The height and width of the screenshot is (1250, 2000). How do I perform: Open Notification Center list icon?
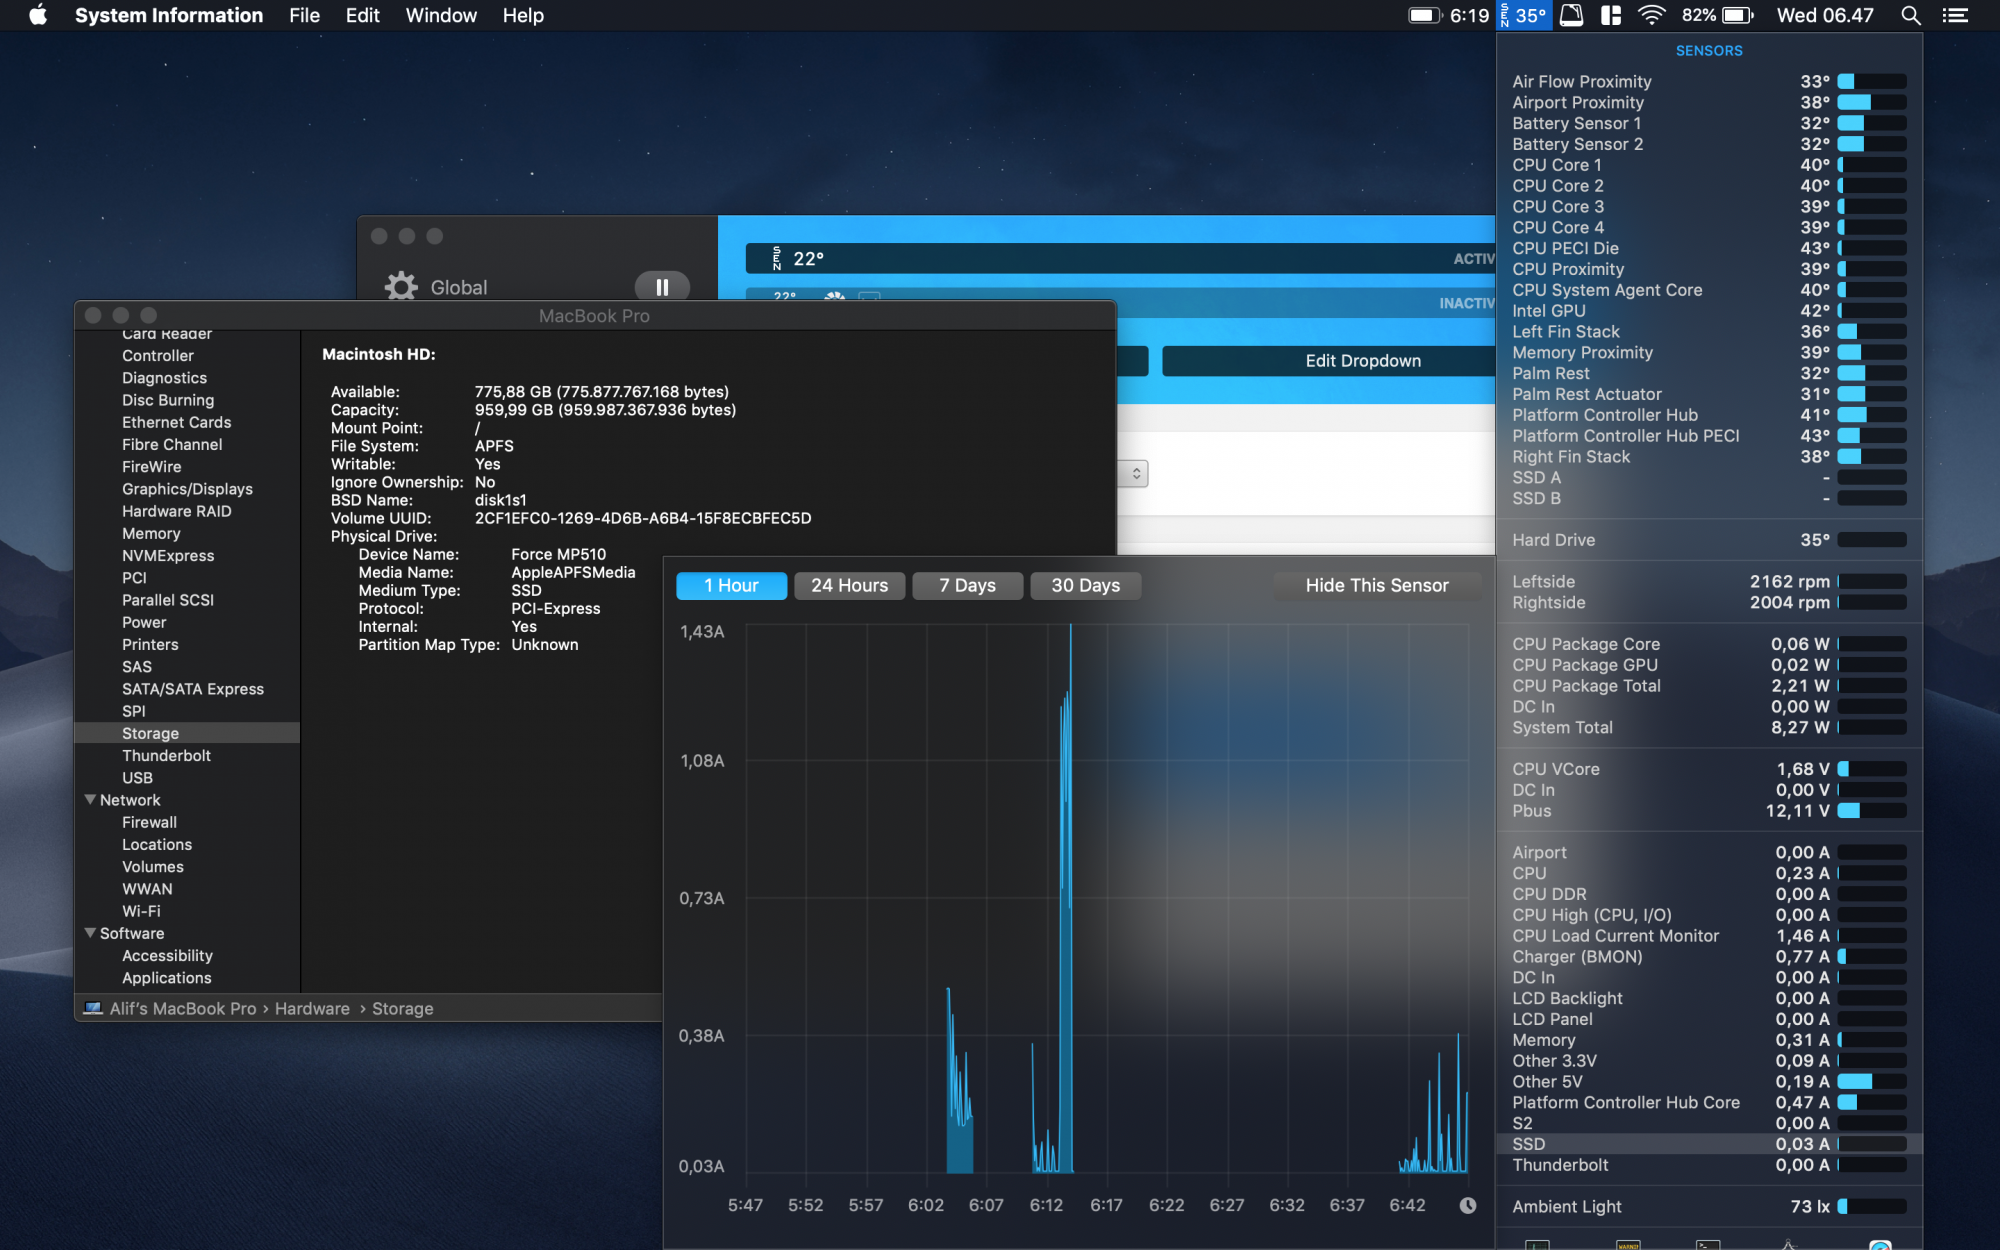click(1955, 15)
